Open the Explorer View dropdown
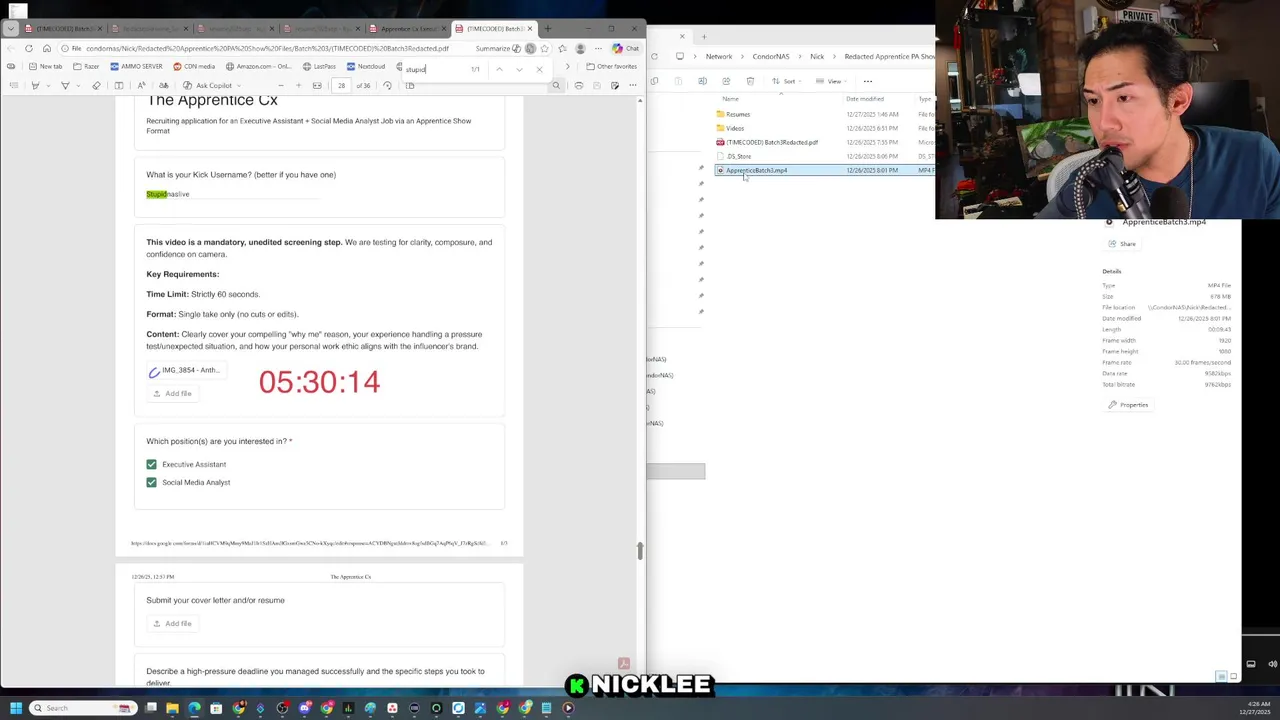Image resolution: width=1280 pixels, height=720 pixels. (832, 81)
